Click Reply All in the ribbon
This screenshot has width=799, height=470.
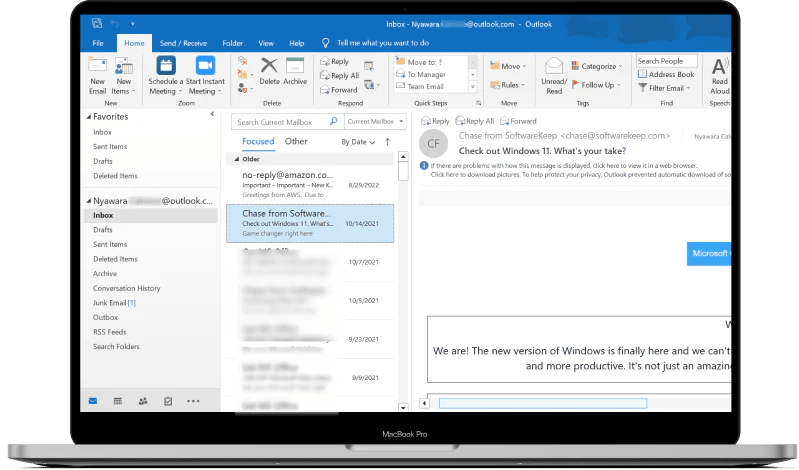pos(339,75)
